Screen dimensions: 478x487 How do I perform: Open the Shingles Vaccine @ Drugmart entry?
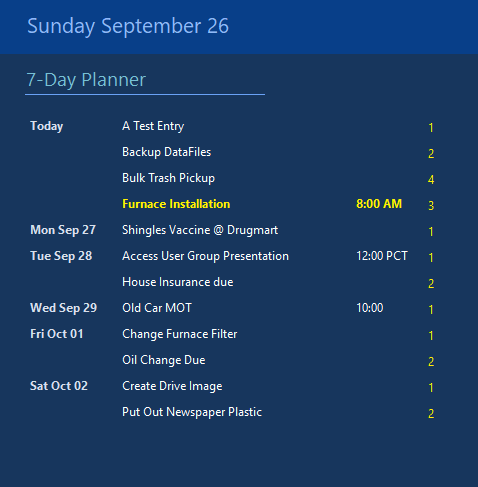click(200, 230)
